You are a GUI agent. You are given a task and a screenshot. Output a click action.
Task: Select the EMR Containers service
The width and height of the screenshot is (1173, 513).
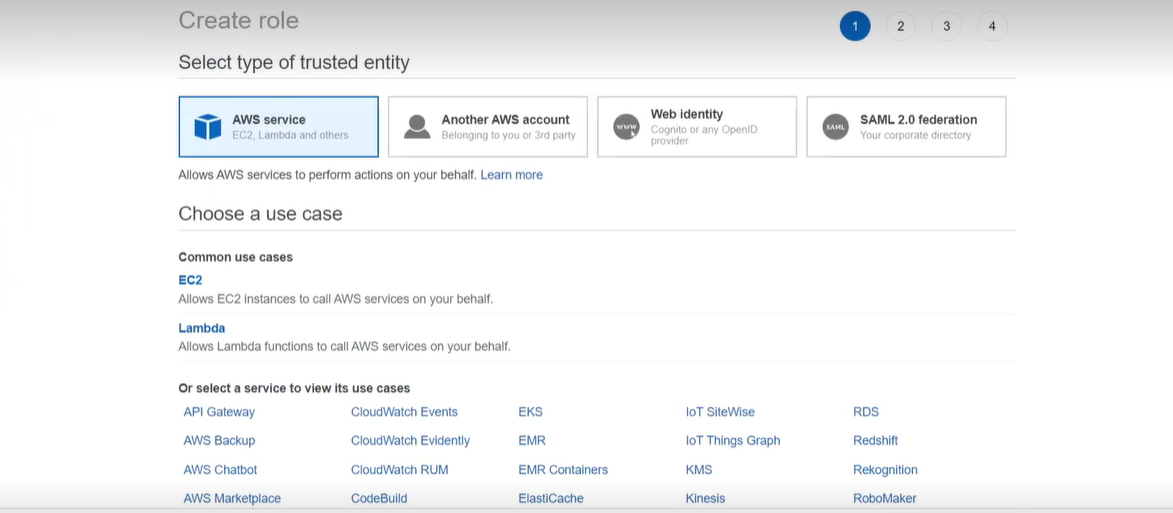[x=563, y=470]
